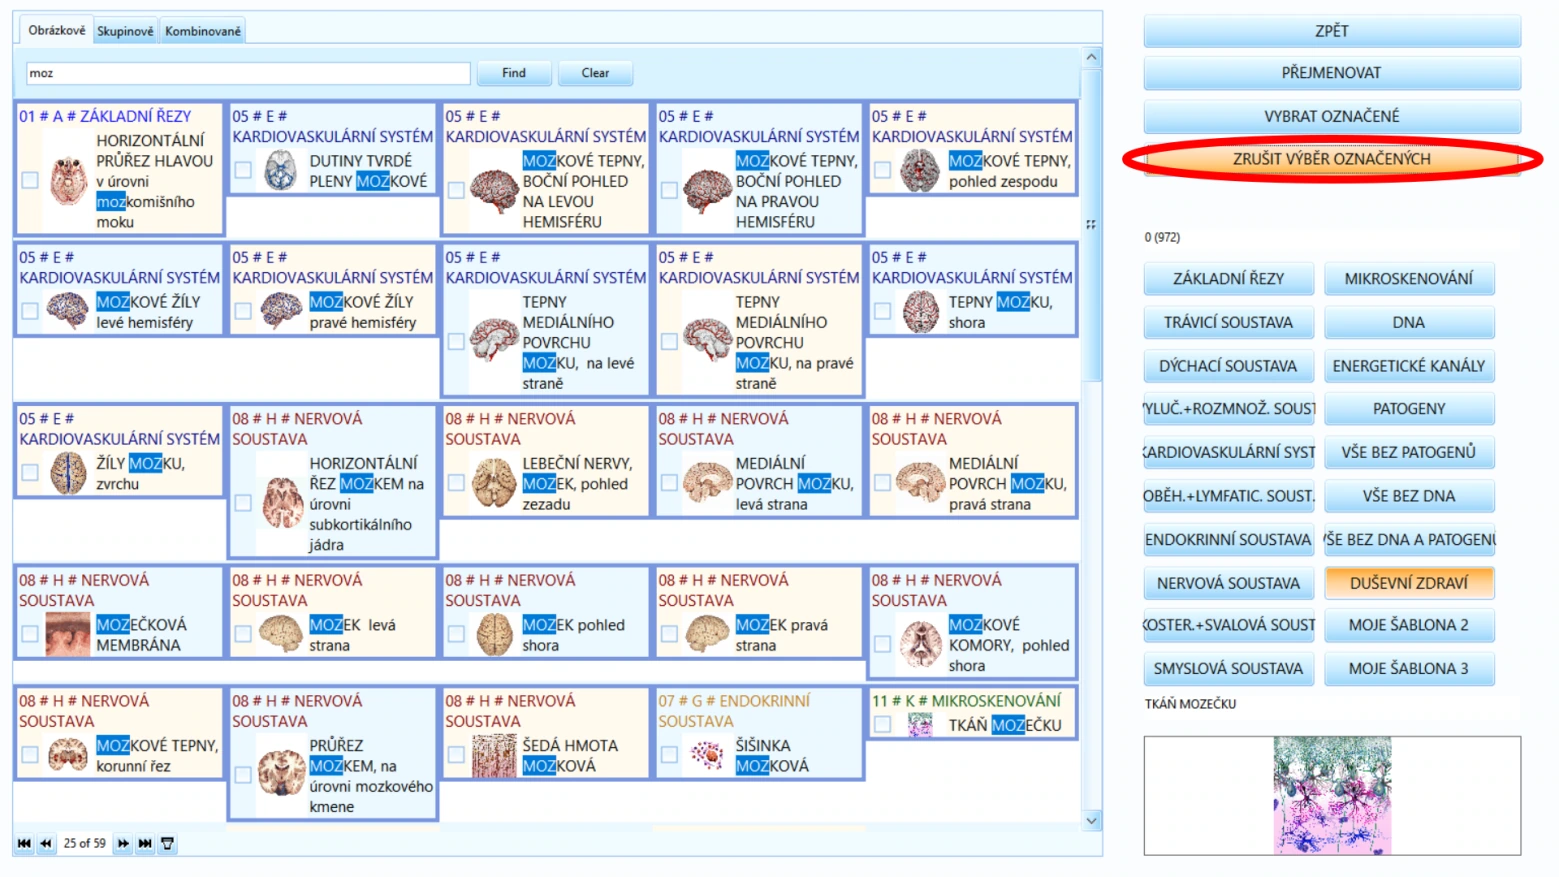
Task: Click the DUTINY TVRDÉ PLENY MOZKOVÉ image icon
Action: [x=281, y=171]
